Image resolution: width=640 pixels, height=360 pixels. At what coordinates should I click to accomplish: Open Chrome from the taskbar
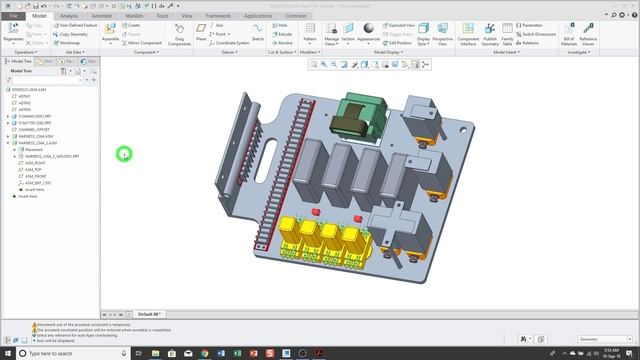tap(204, 353)
